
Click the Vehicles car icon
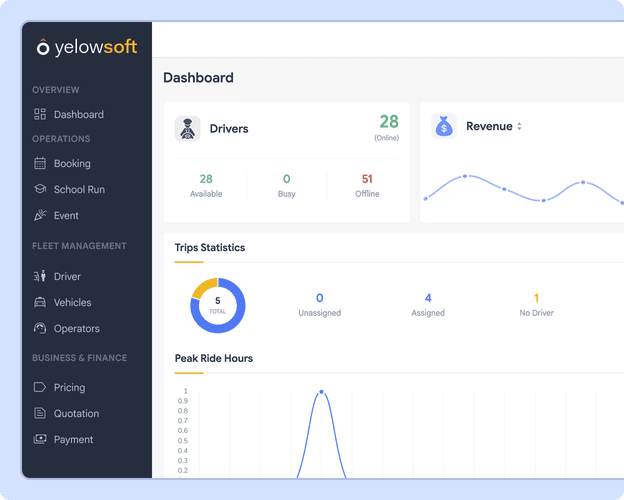coord(40,303)
